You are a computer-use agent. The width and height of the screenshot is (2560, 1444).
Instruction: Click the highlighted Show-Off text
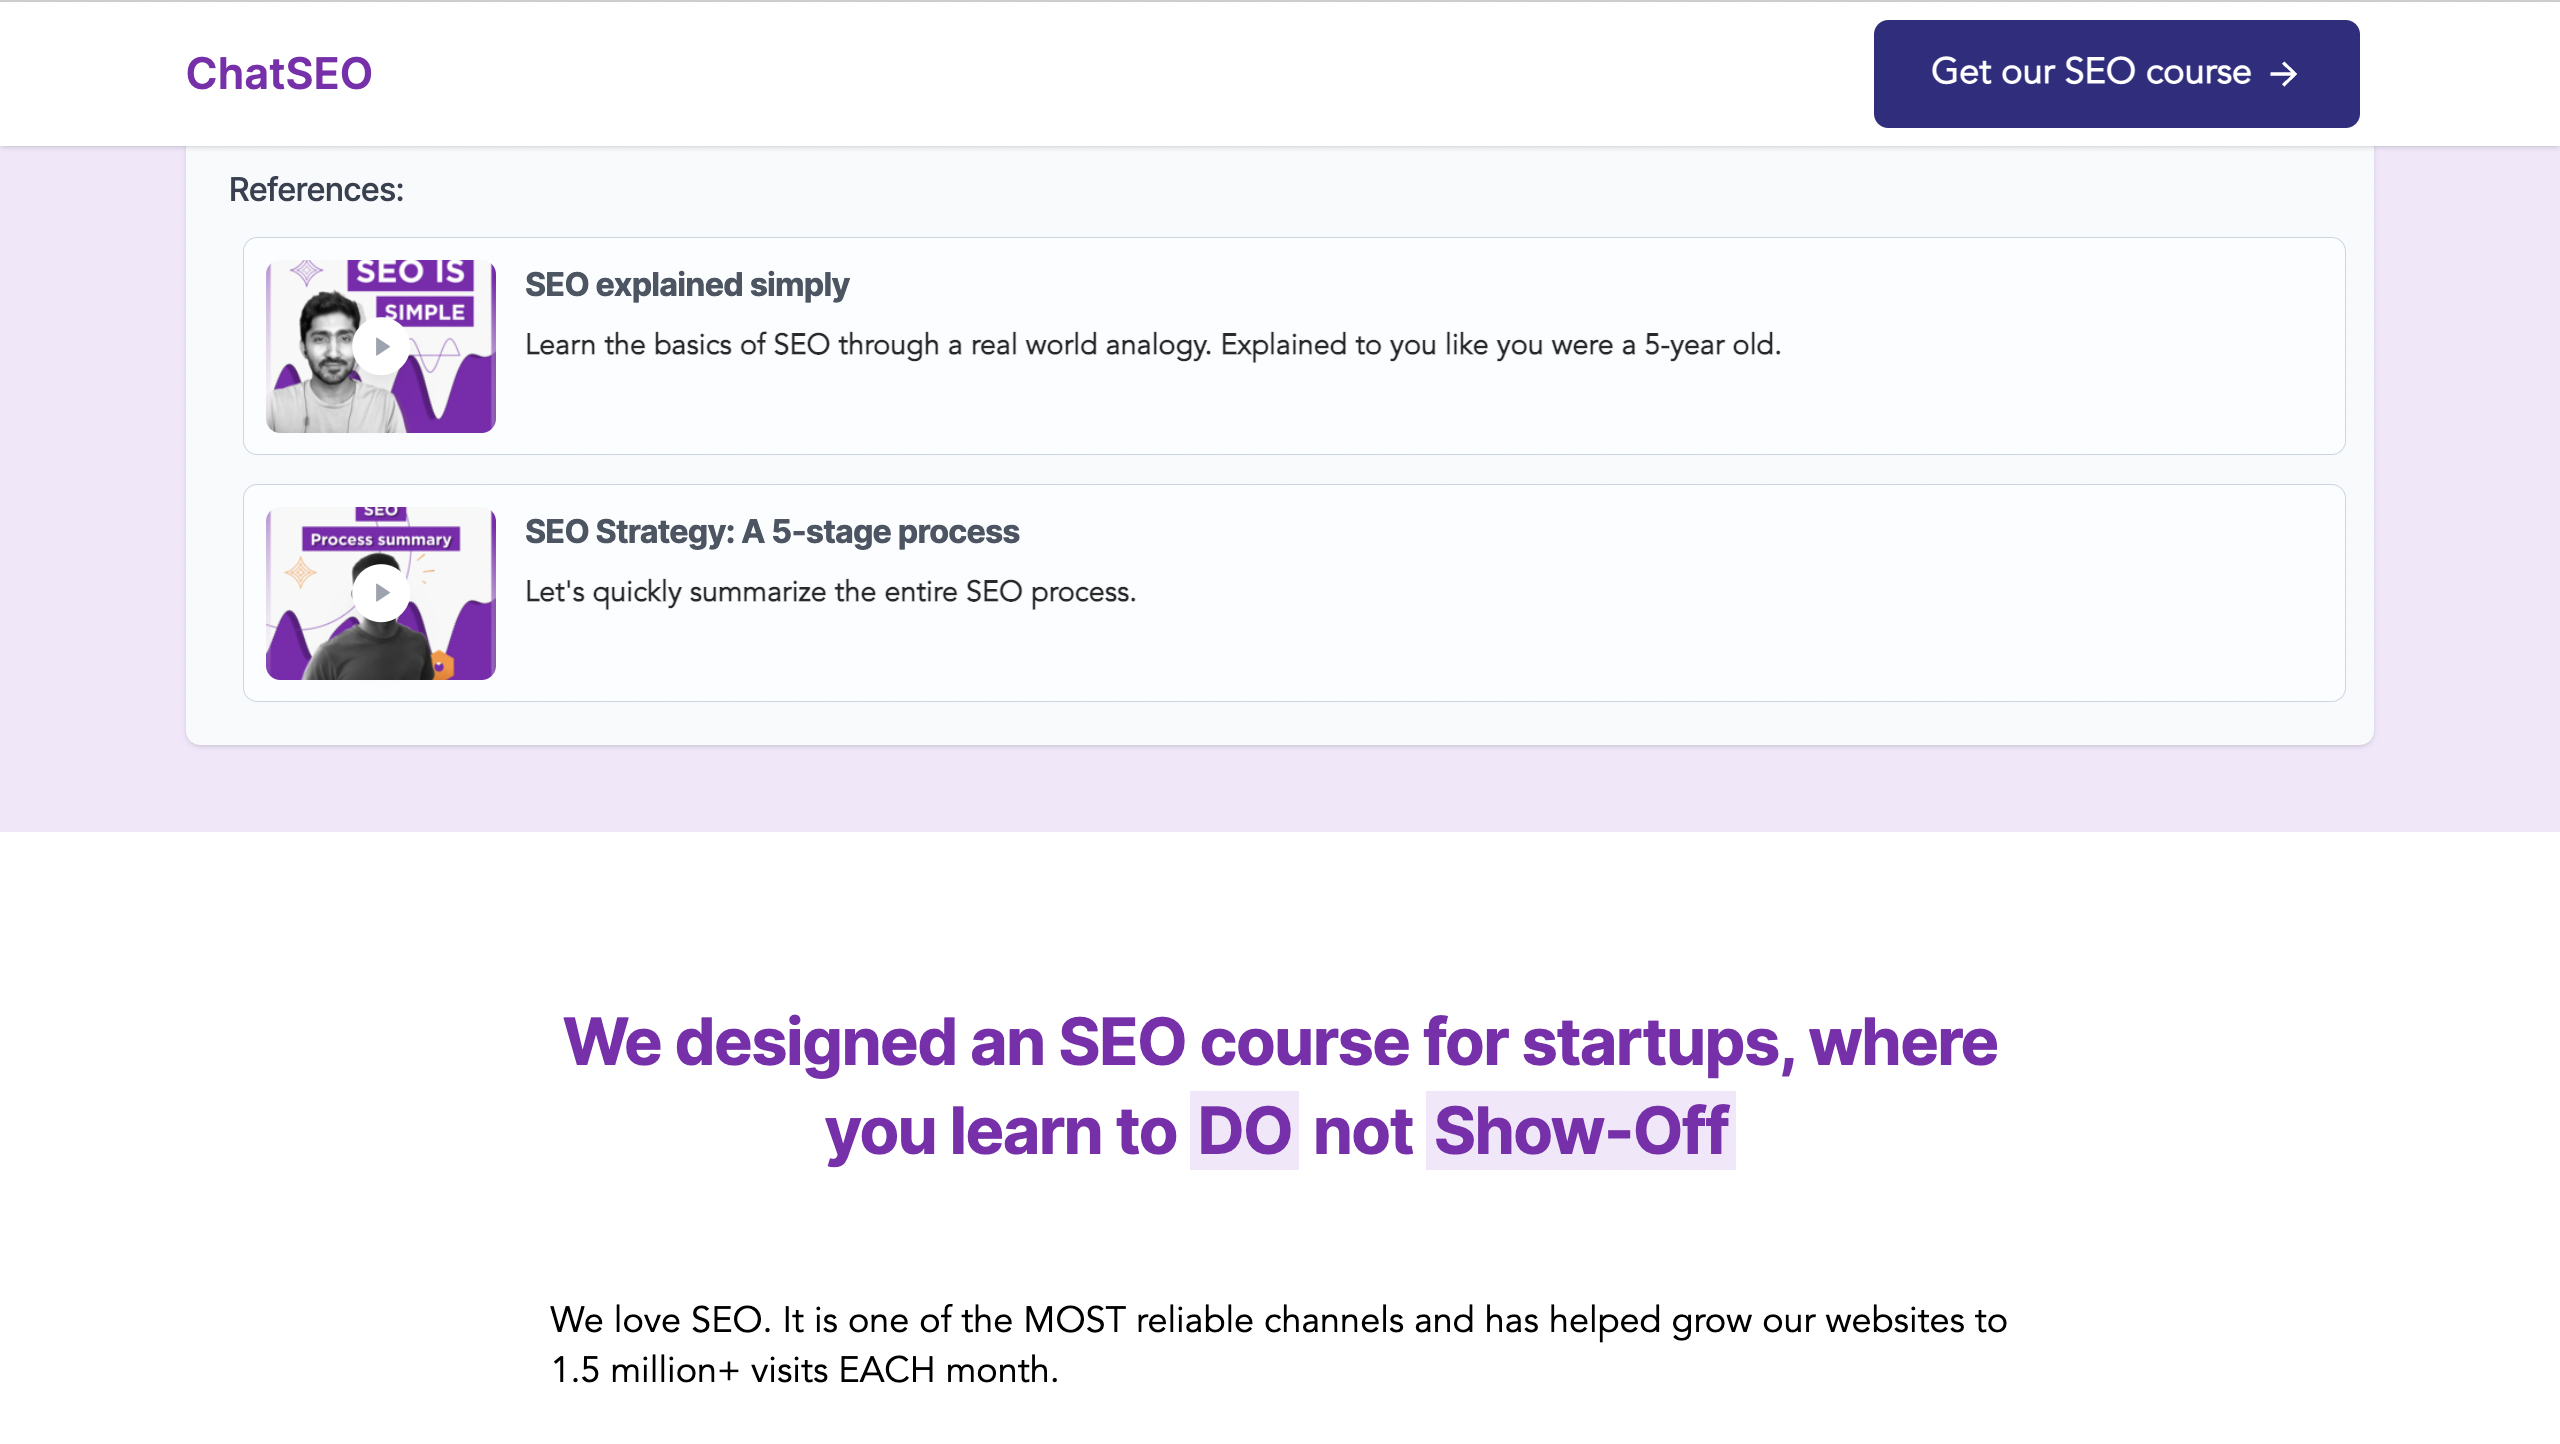[1580, 1131]
